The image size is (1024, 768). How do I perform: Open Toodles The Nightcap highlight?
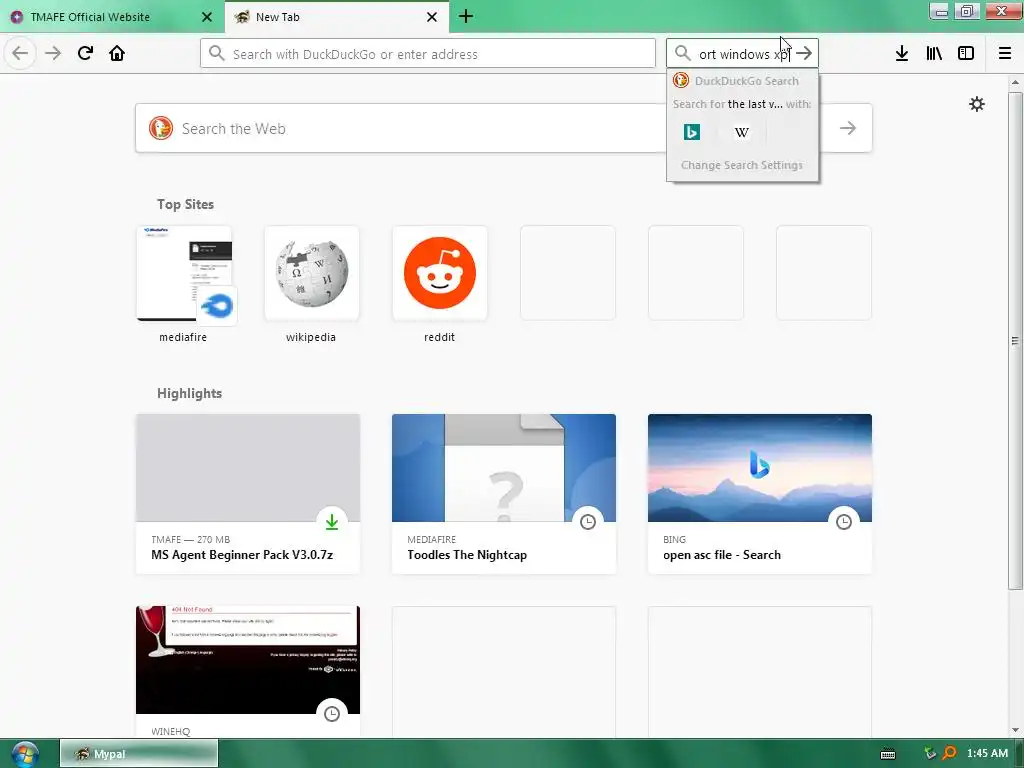(x=504, y=494)
